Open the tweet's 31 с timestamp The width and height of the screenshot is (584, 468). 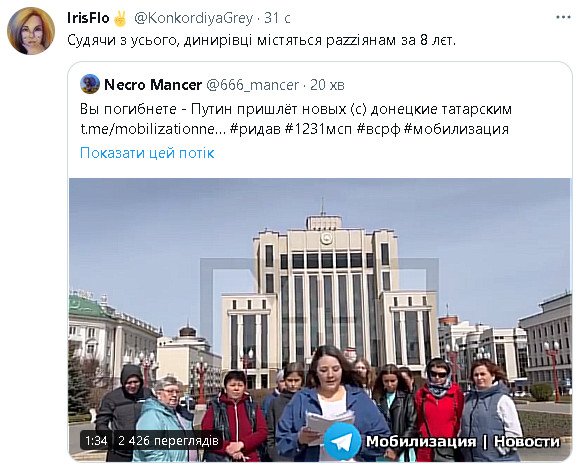(277, 18)
